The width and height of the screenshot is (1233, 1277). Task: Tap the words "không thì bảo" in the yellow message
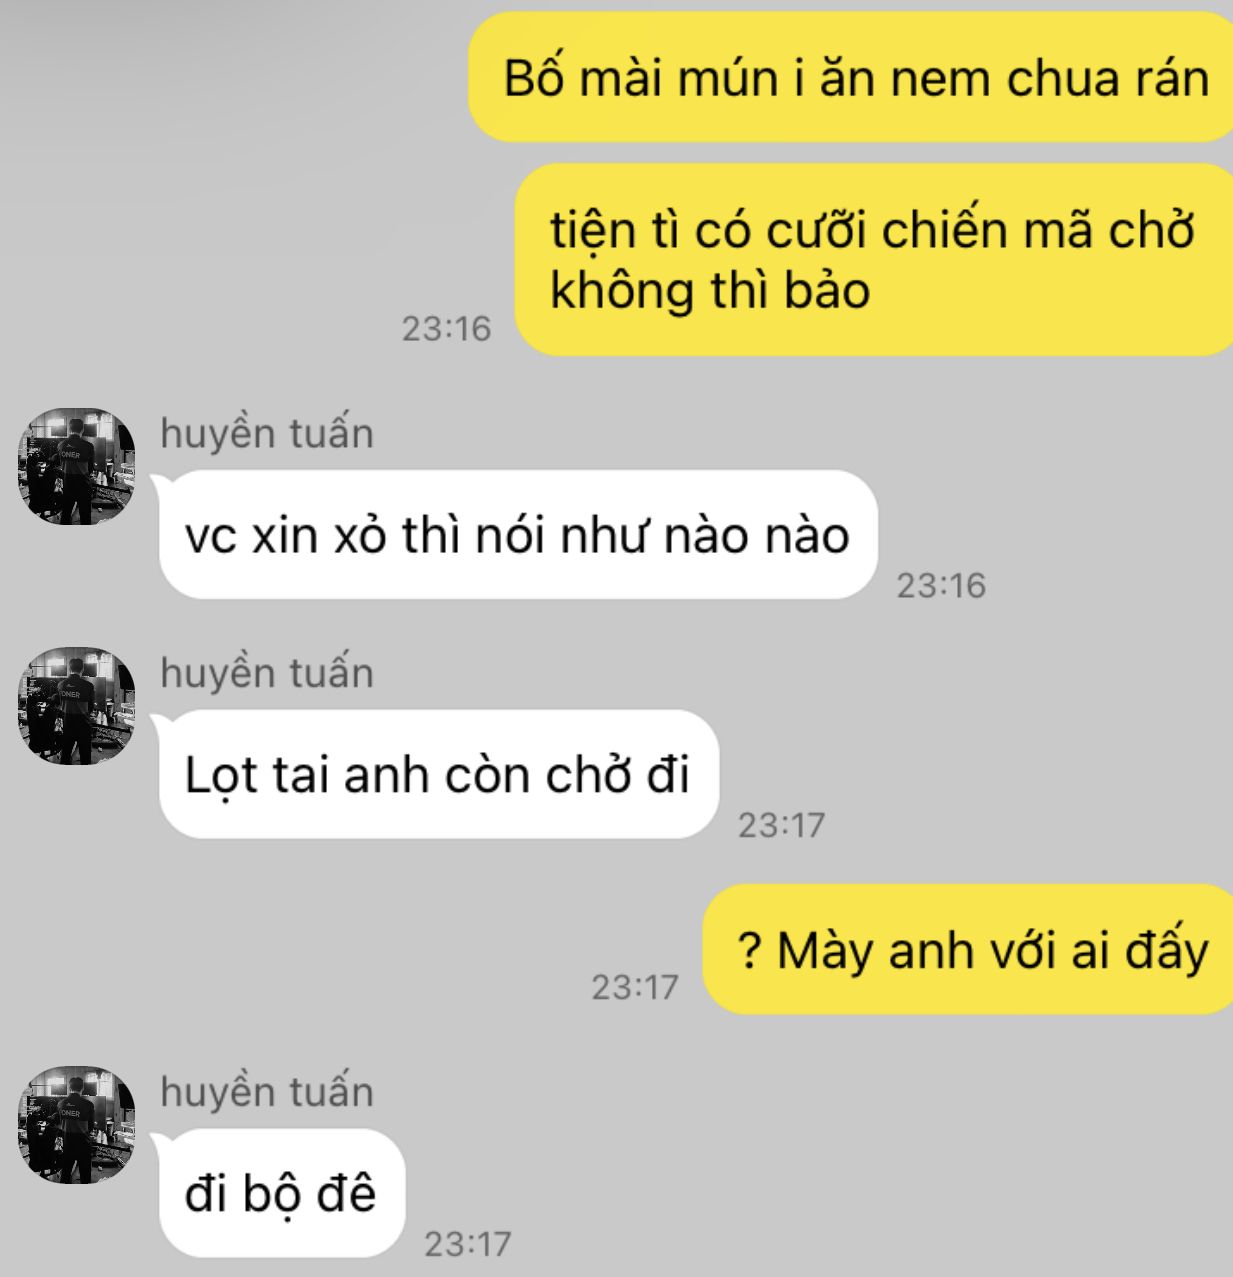710,291
